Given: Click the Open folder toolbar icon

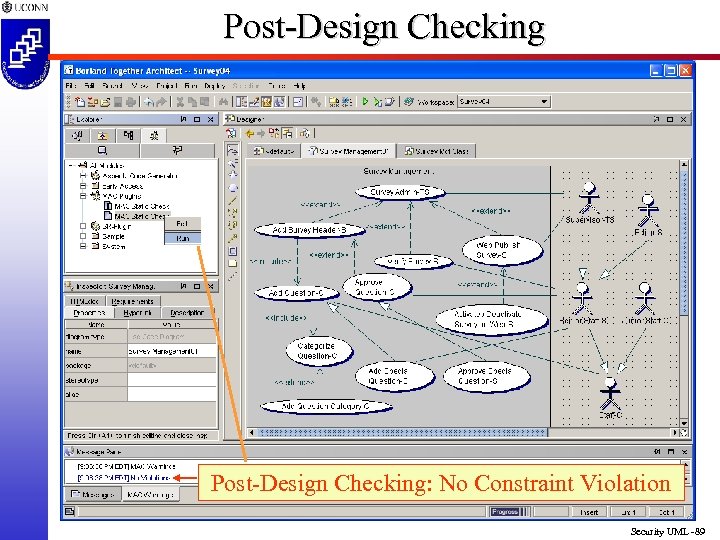Looking at the screenshot, I should [x=105, y=102].
